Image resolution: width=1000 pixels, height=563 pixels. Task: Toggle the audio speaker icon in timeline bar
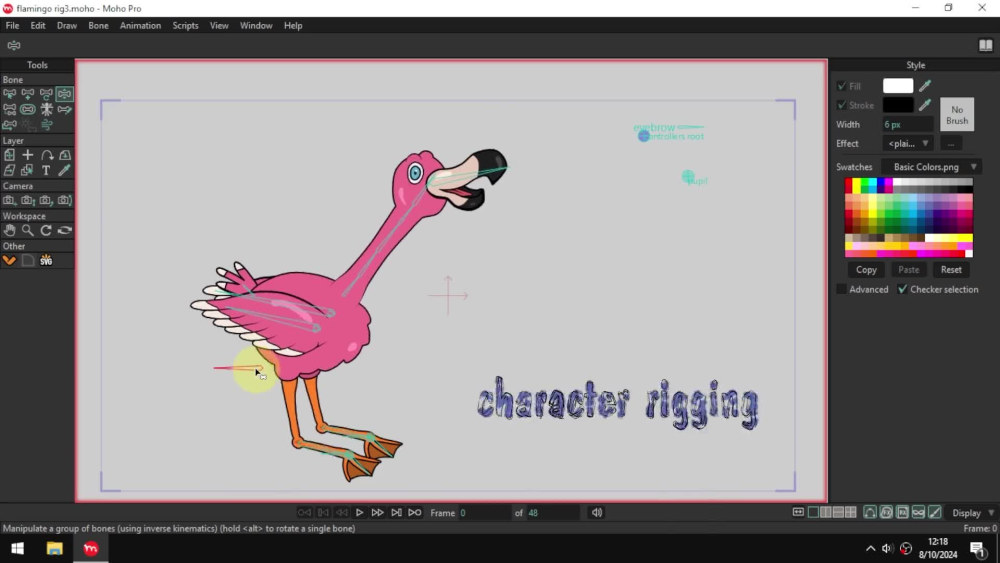click(597, 512)
